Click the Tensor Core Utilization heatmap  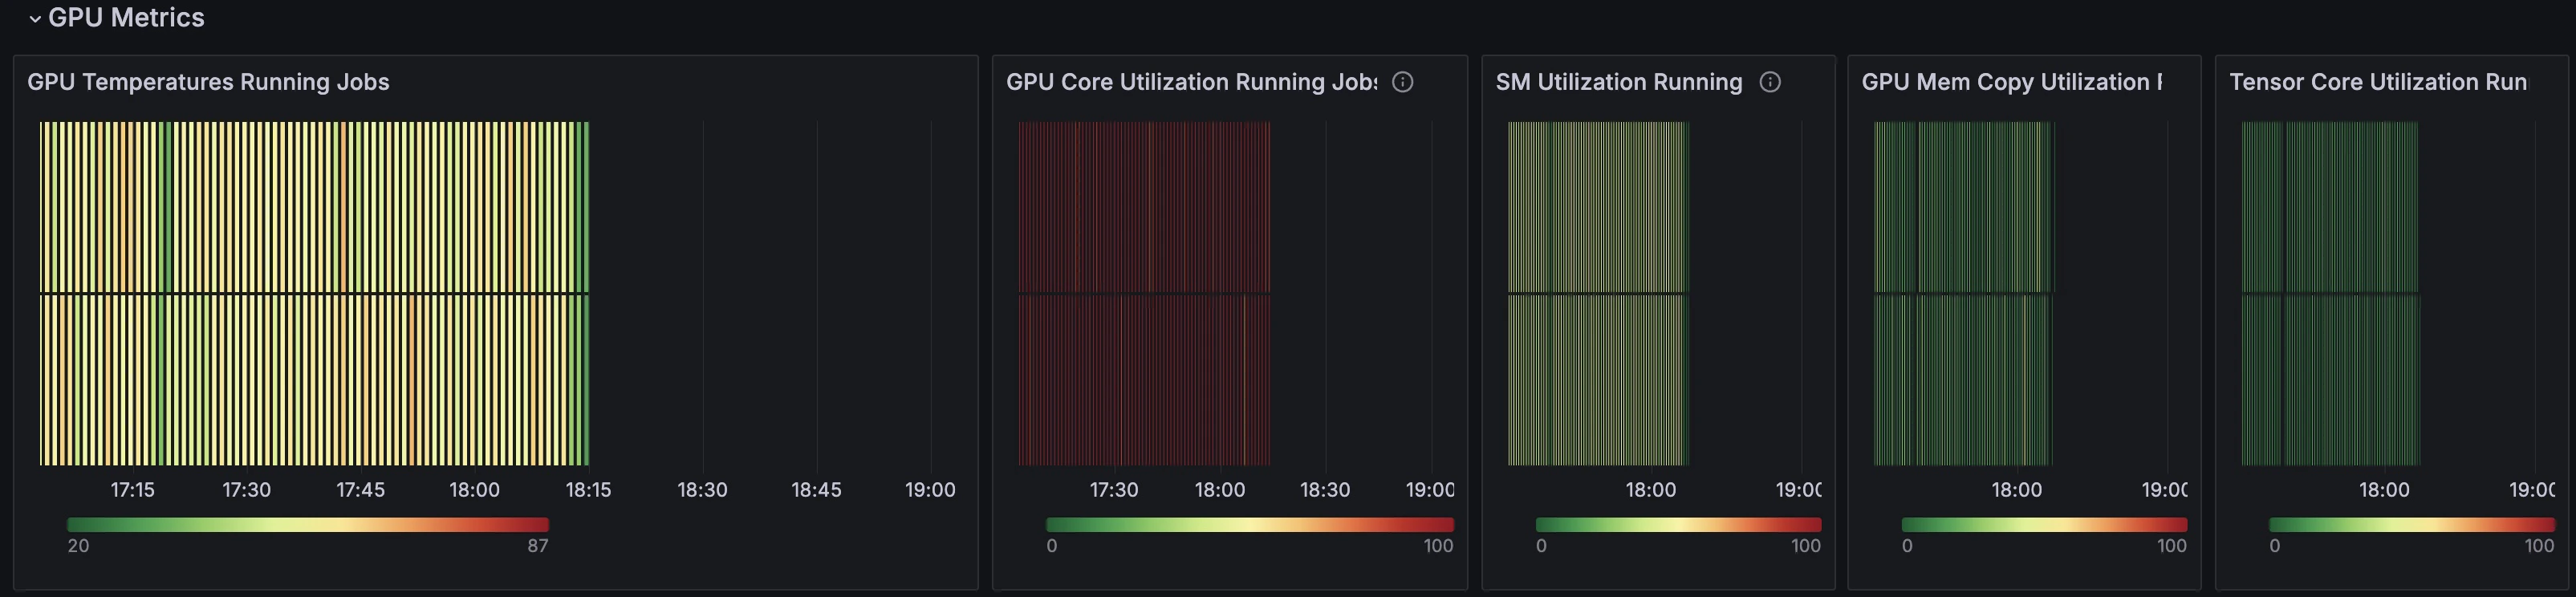pos(2330,293)
